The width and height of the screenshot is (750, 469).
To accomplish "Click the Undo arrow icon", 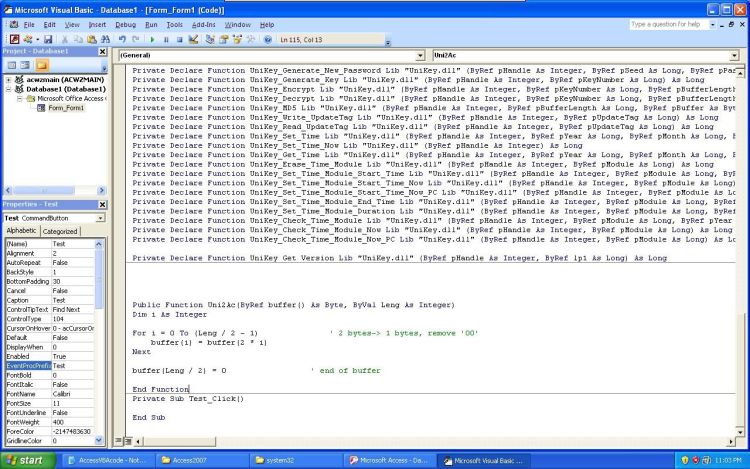I will click(x=122, y=39).
